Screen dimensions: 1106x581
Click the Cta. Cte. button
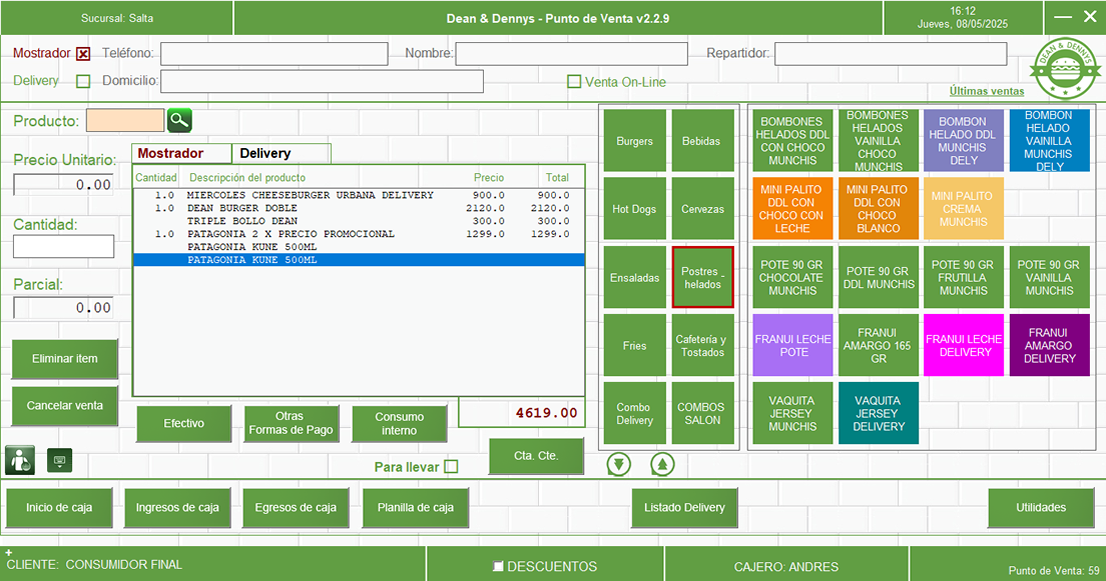coord(536,455)
